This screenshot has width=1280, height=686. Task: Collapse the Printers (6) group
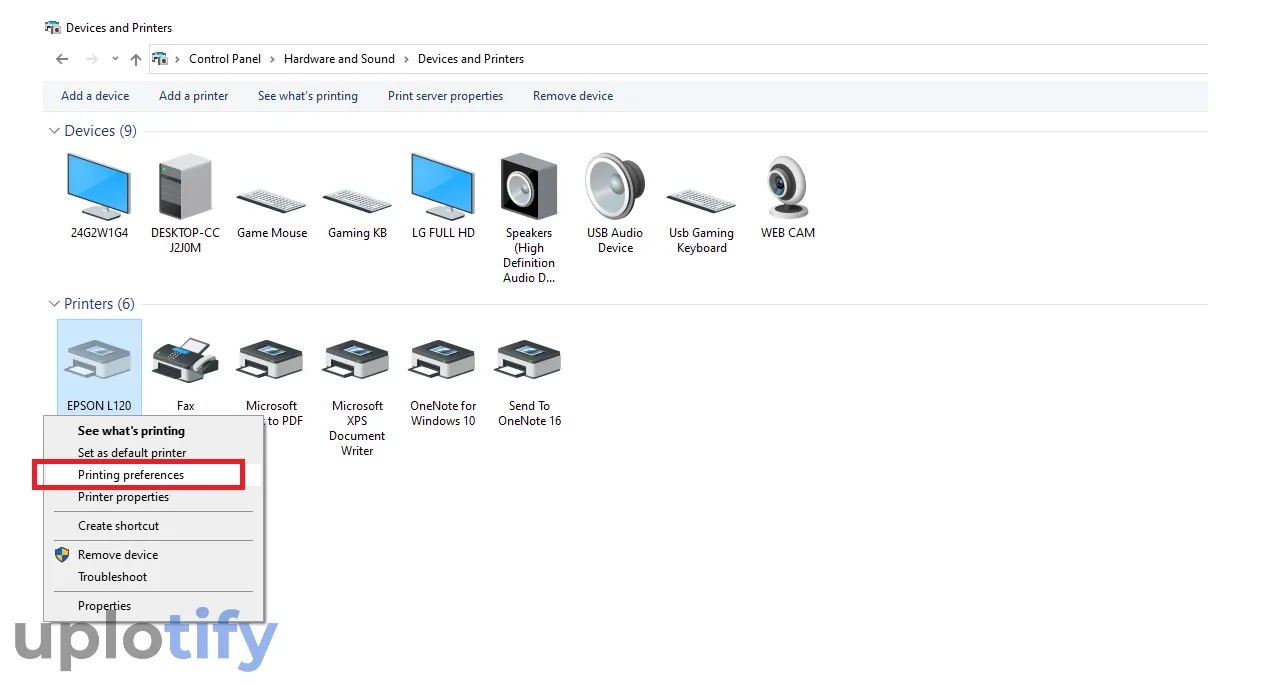coord(54,304)
